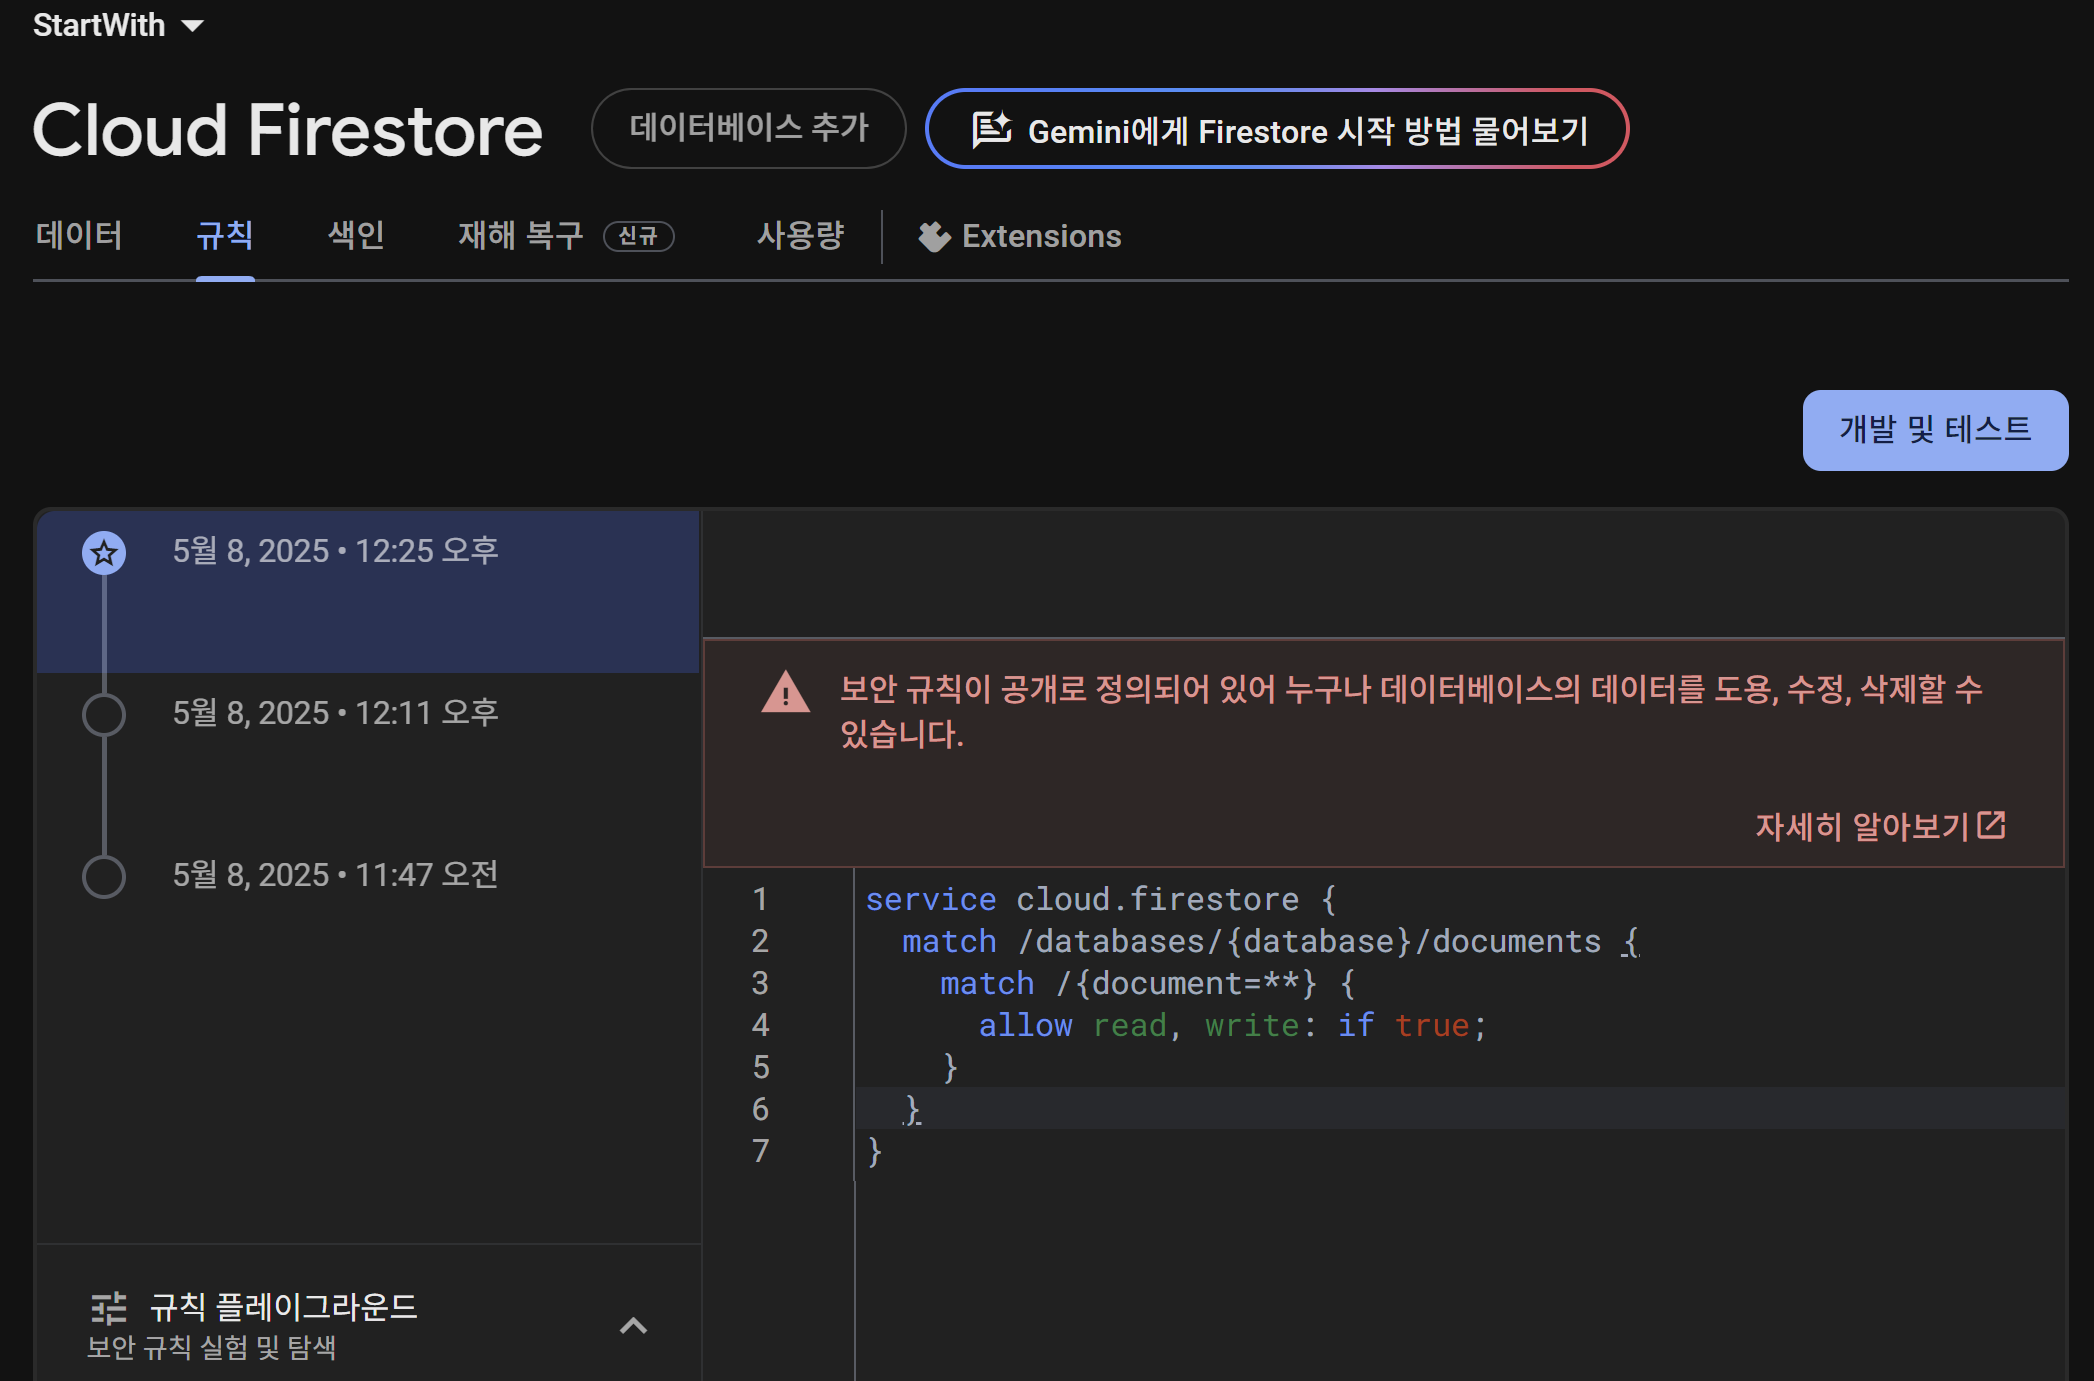
Task: Click the Extensions puzzle icon
Action: tap(934, 237)
